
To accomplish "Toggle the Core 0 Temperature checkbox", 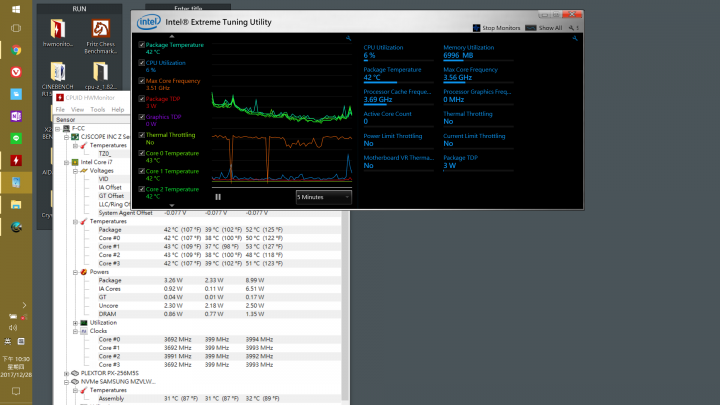I will coord(141,153).
